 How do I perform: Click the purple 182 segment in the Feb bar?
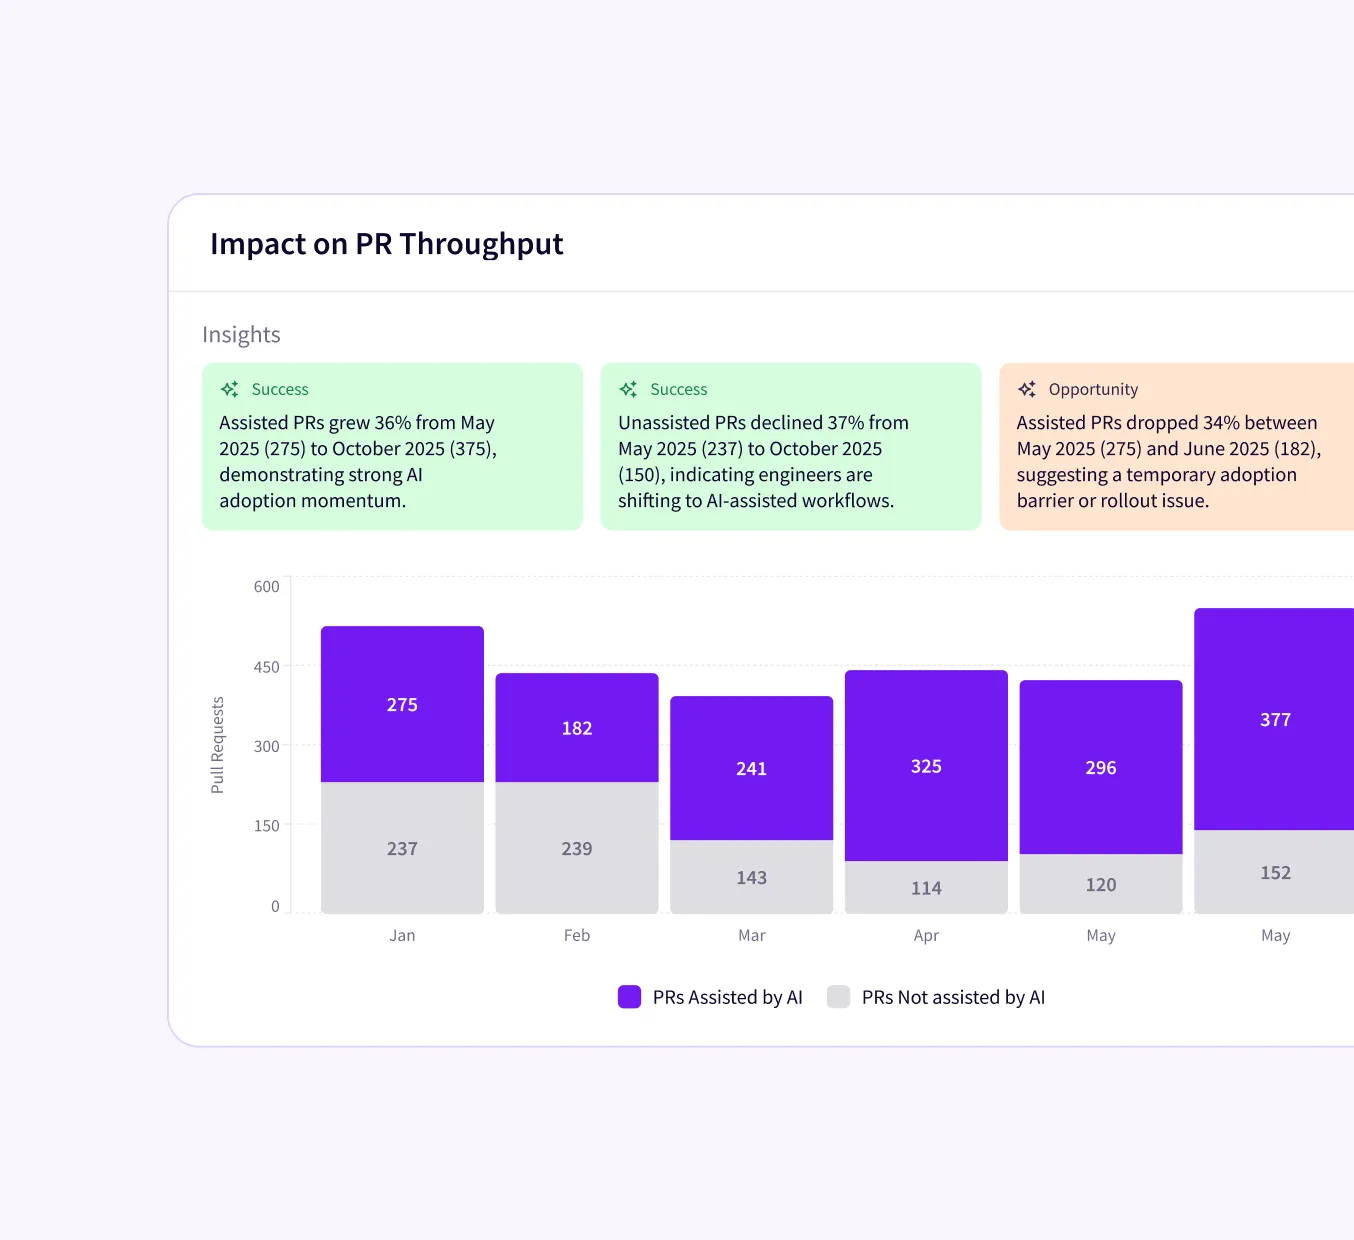coord(577,728)
